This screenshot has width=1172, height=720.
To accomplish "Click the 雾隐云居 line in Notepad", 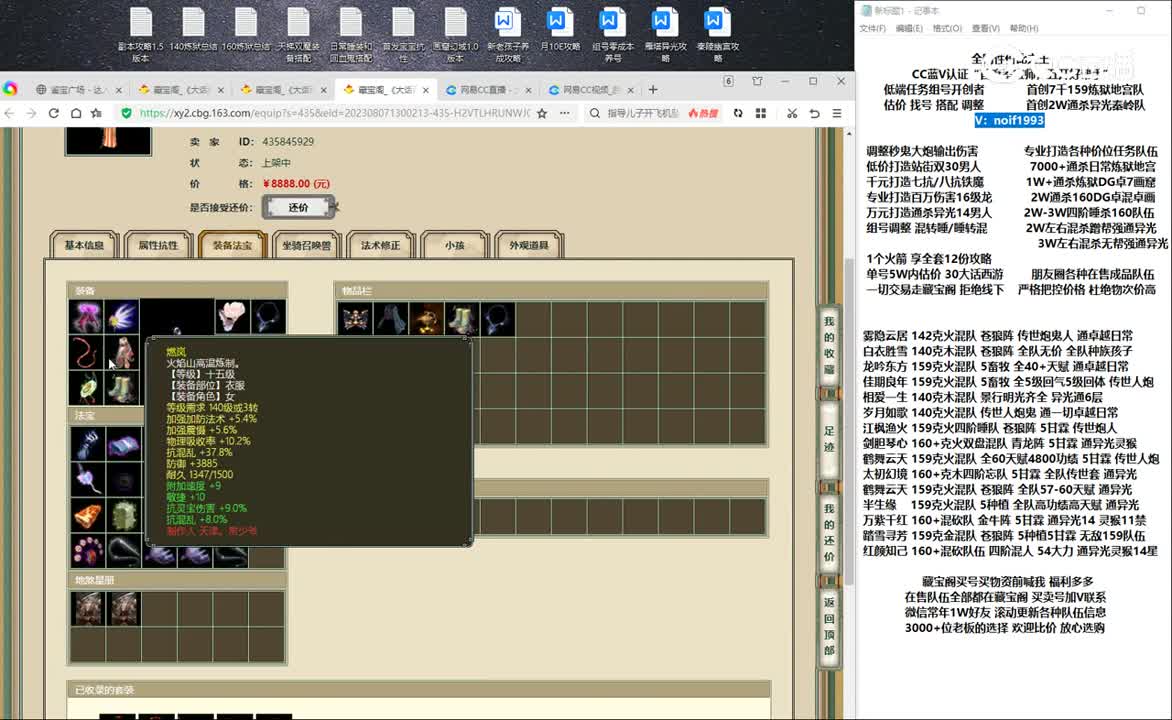I will point(998,336).
